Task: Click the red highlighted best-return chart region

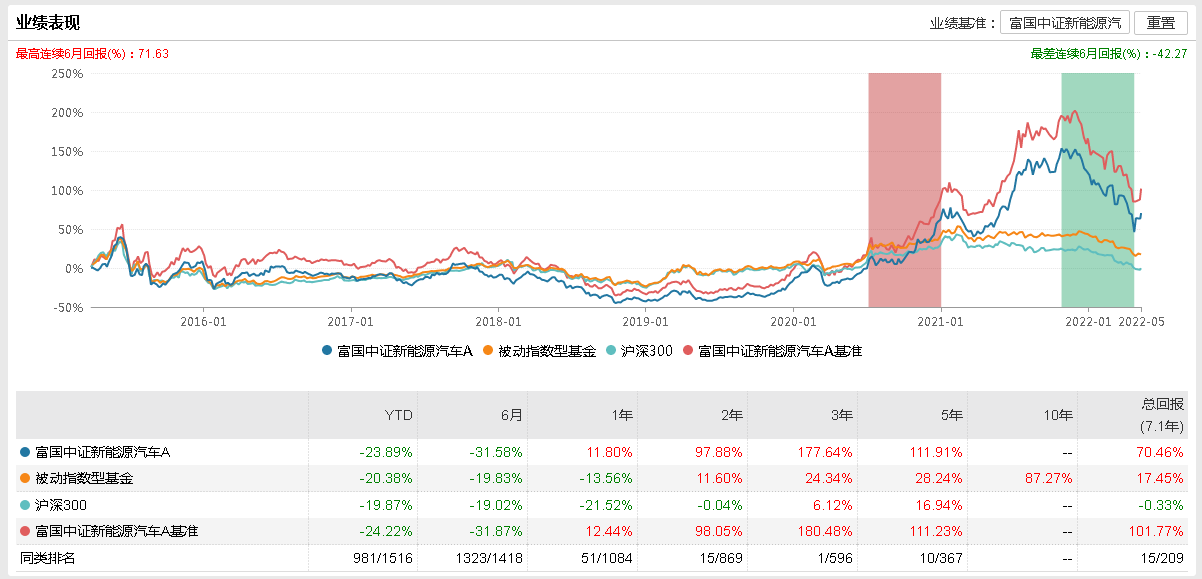Action: 904,190
